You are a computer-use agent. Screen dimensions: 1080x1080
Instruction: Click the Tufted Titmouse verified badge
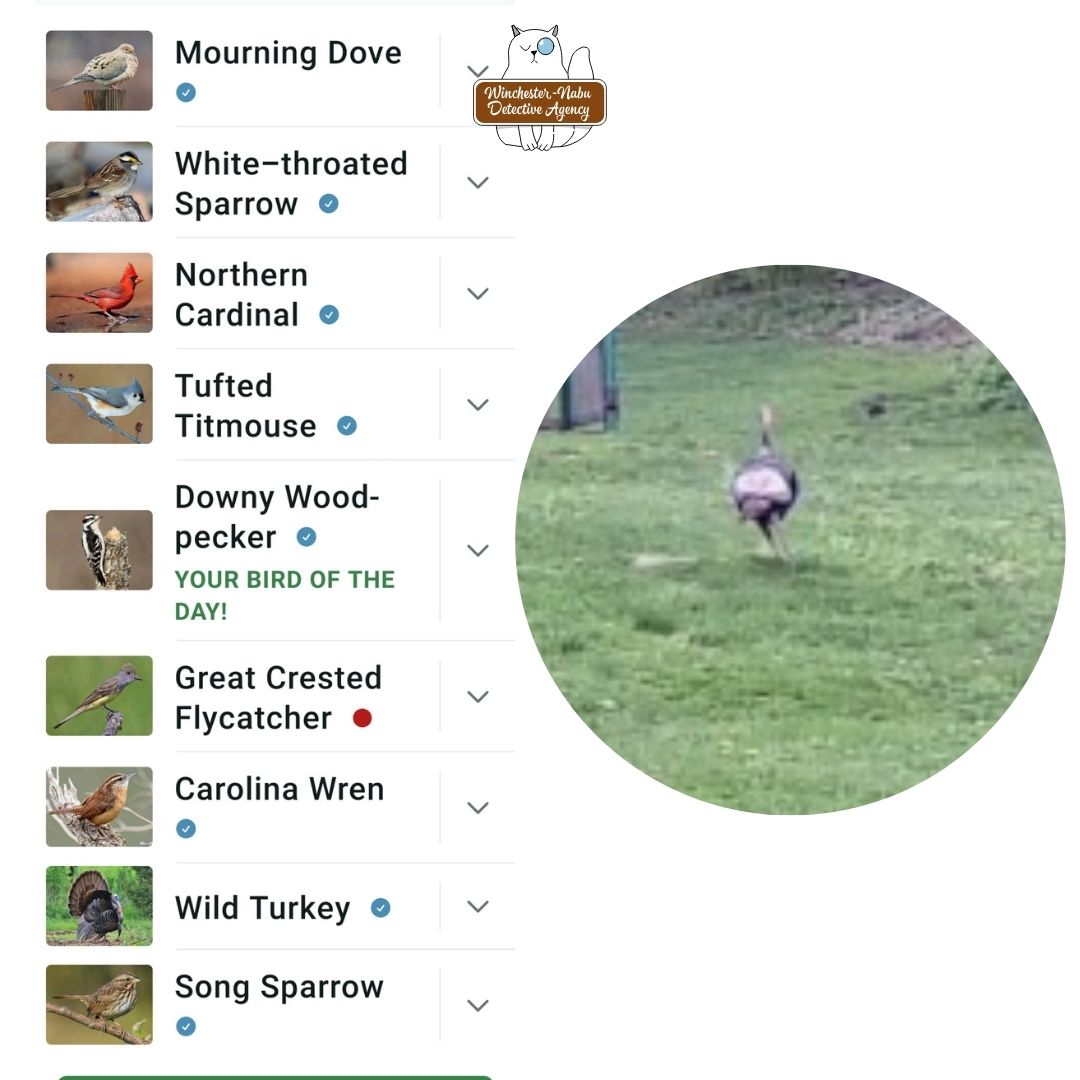click(x=347, y=426)
